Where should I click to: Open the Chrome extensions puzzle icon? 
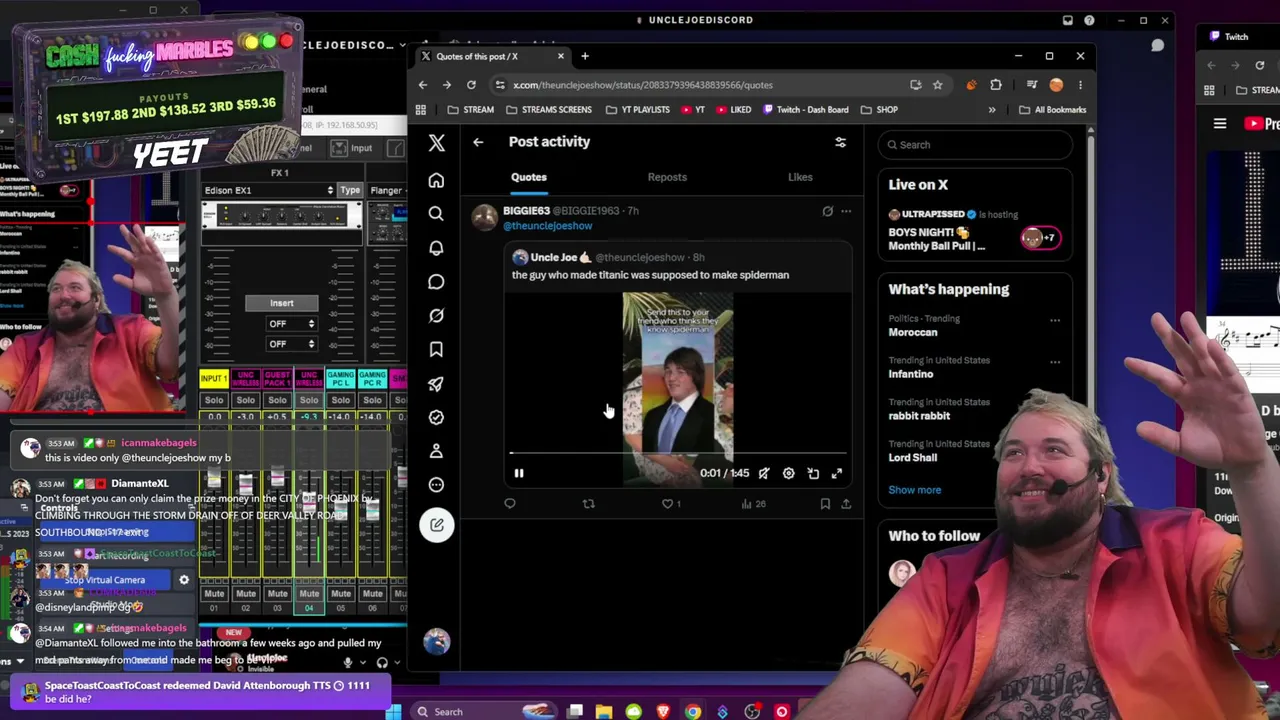[x=995, y=85]
